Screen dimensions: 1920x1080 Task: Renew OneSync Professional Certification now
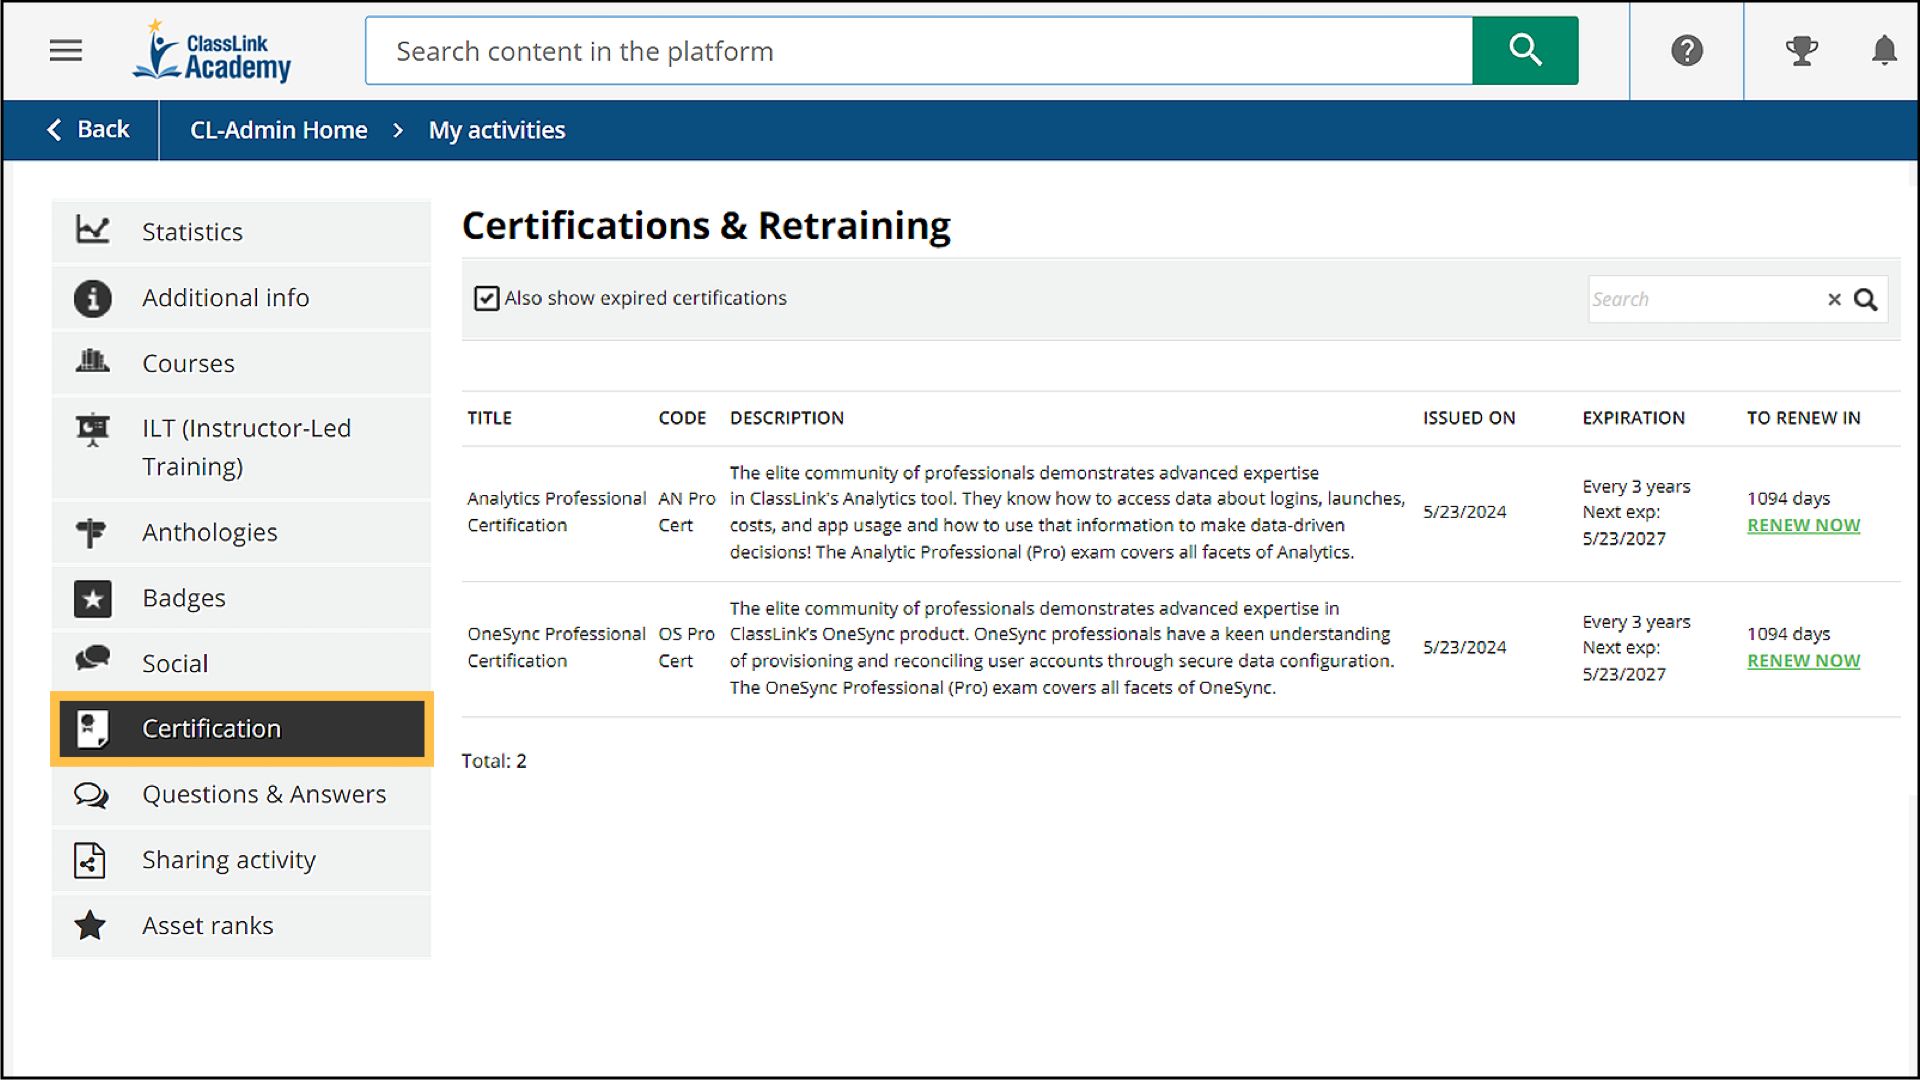click(x=1803, y=661)
